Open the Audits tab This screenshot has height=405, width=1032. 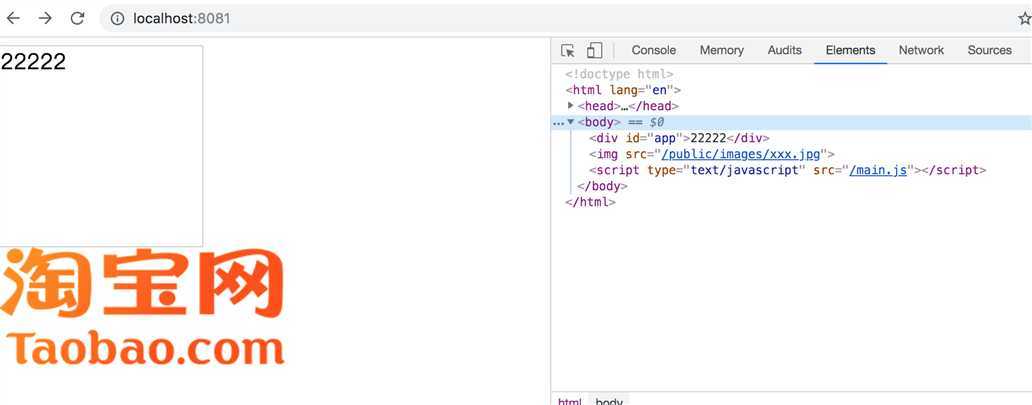pyautogui.click(x=785, y=50)
